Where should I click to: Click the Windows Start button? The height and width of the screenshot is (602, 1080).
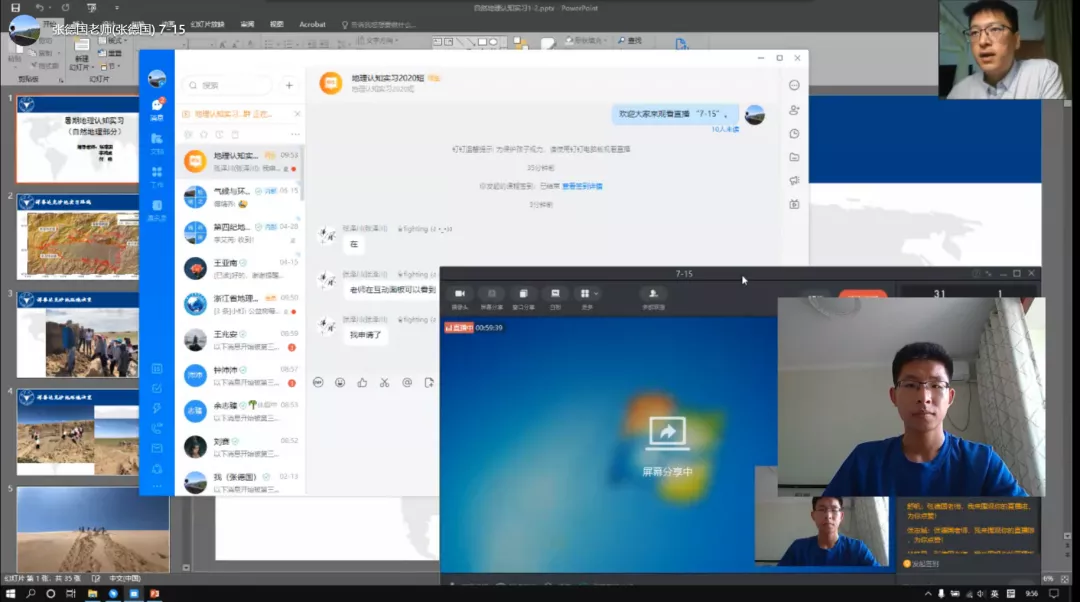click(11, 593)
